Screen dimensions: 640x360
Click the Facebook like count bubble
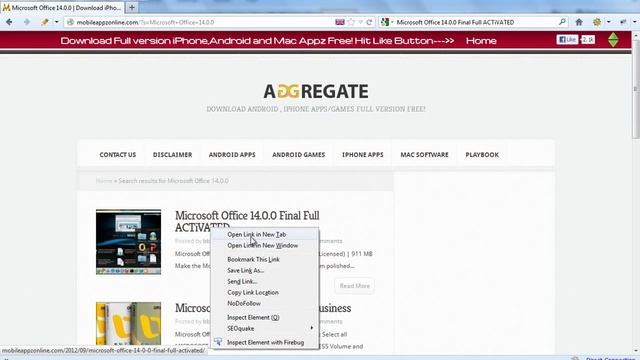588,40
